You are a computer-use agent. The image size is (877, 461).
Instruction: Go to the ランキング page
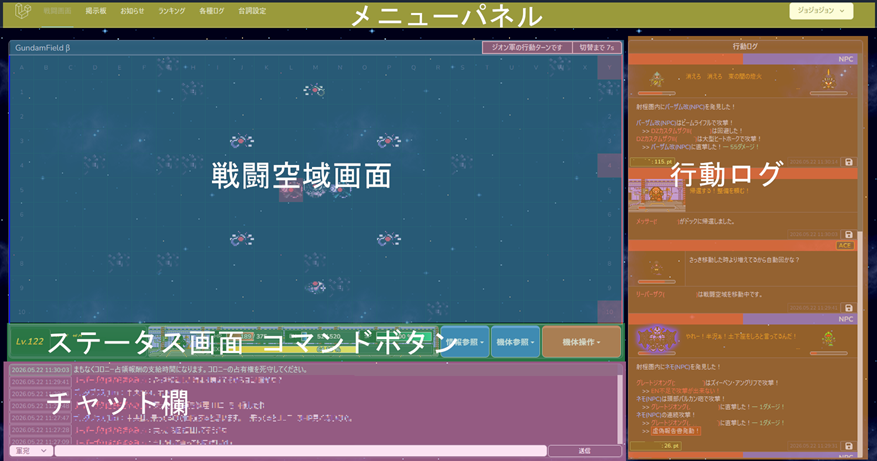click(x=171, y=11)
